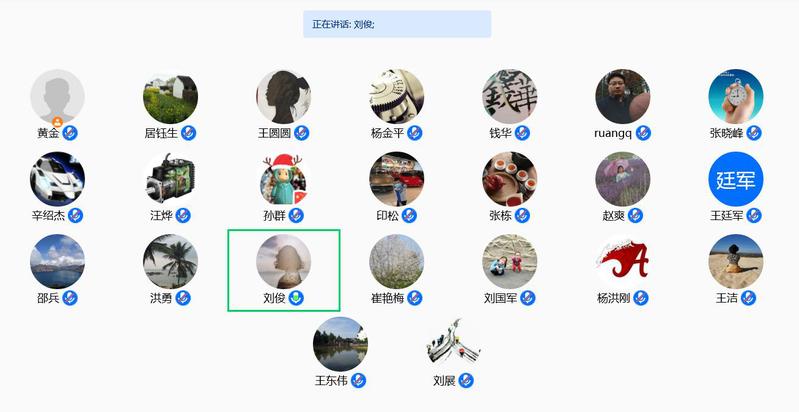Click the 正在讲话: 刘俊 speaking banner
The width and height of the screenshot is (799, 412).
397,24
